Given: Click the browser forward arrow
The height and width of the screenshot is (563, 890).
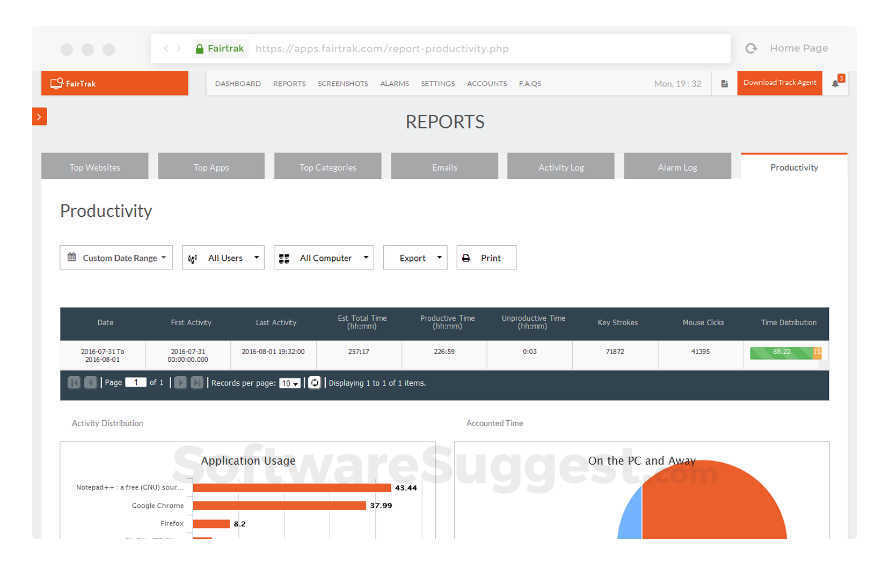Looking at the screenshot, I should pos(179,49).
